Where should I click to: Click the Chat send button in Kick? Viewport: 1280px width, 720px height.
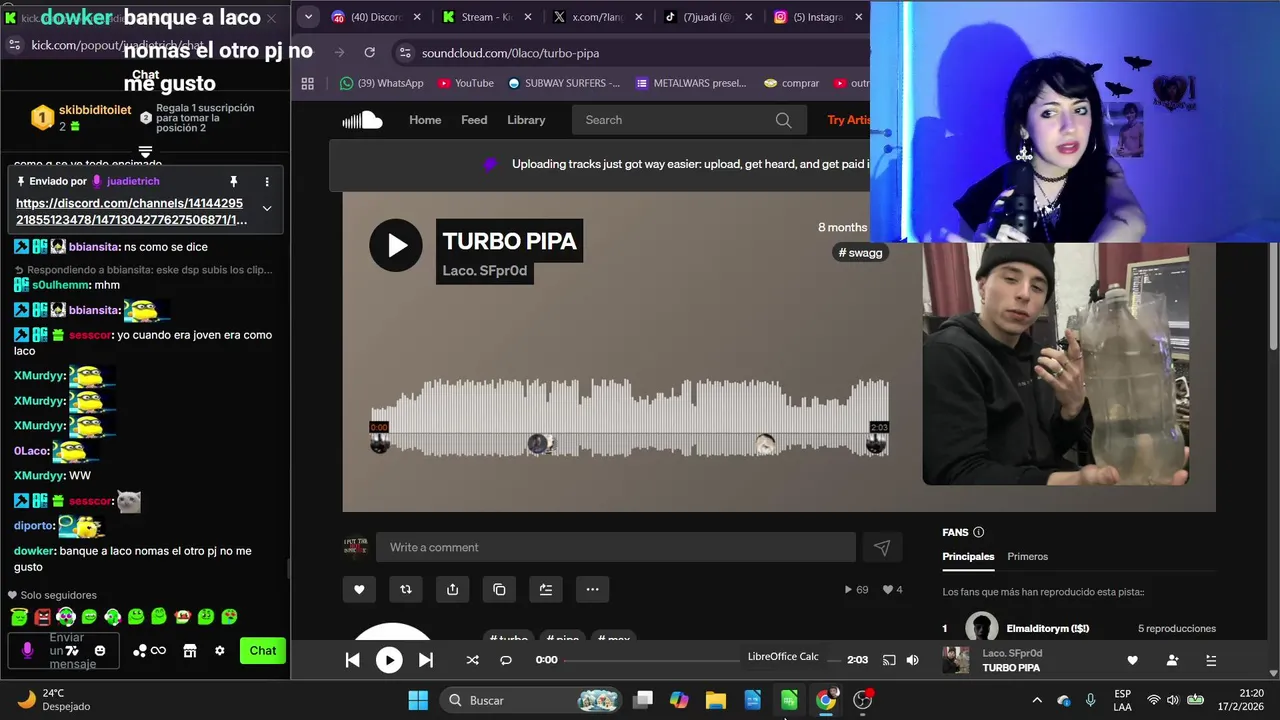click(x=263, y=650)
